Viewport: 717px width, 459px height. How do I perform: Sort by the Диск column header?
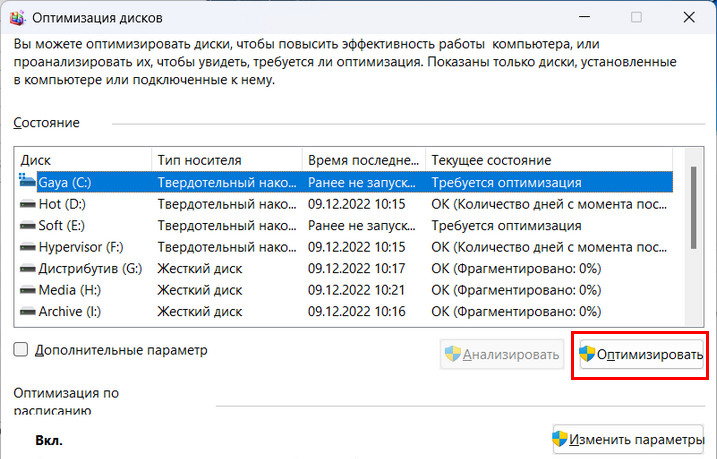pos(82,160)
